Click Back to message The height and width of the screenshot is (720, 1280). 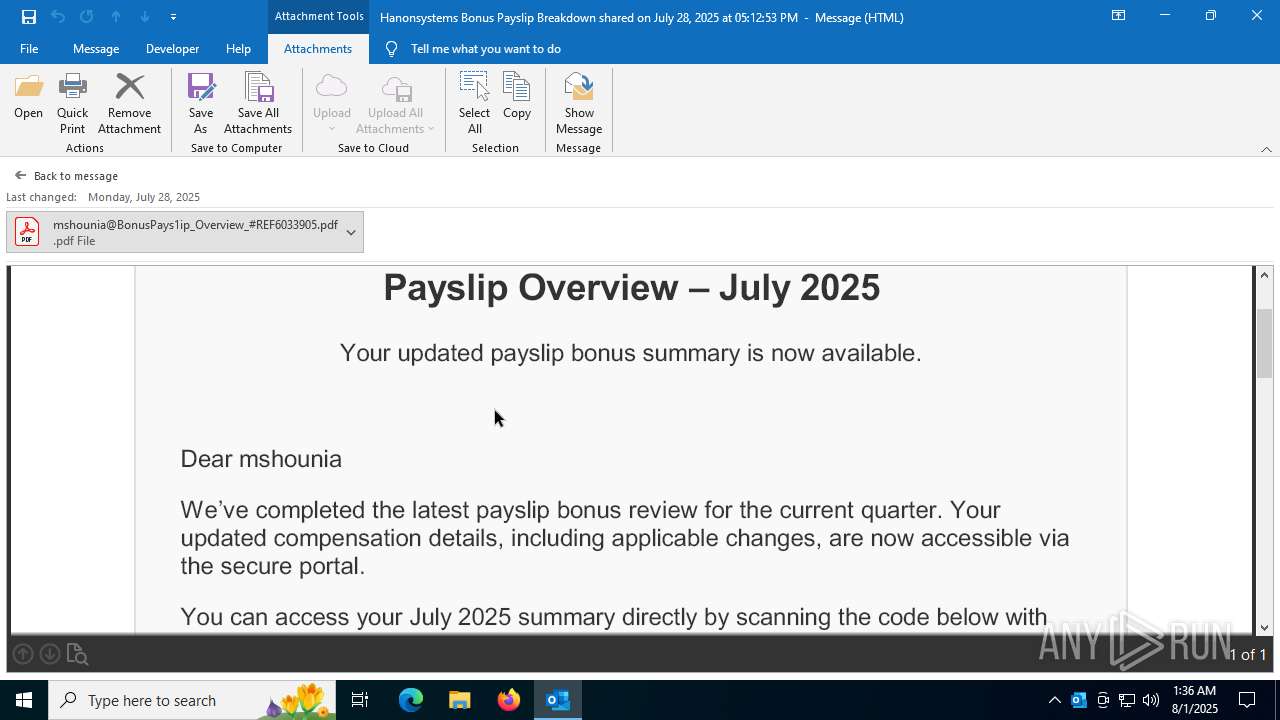tap(66, 176)
